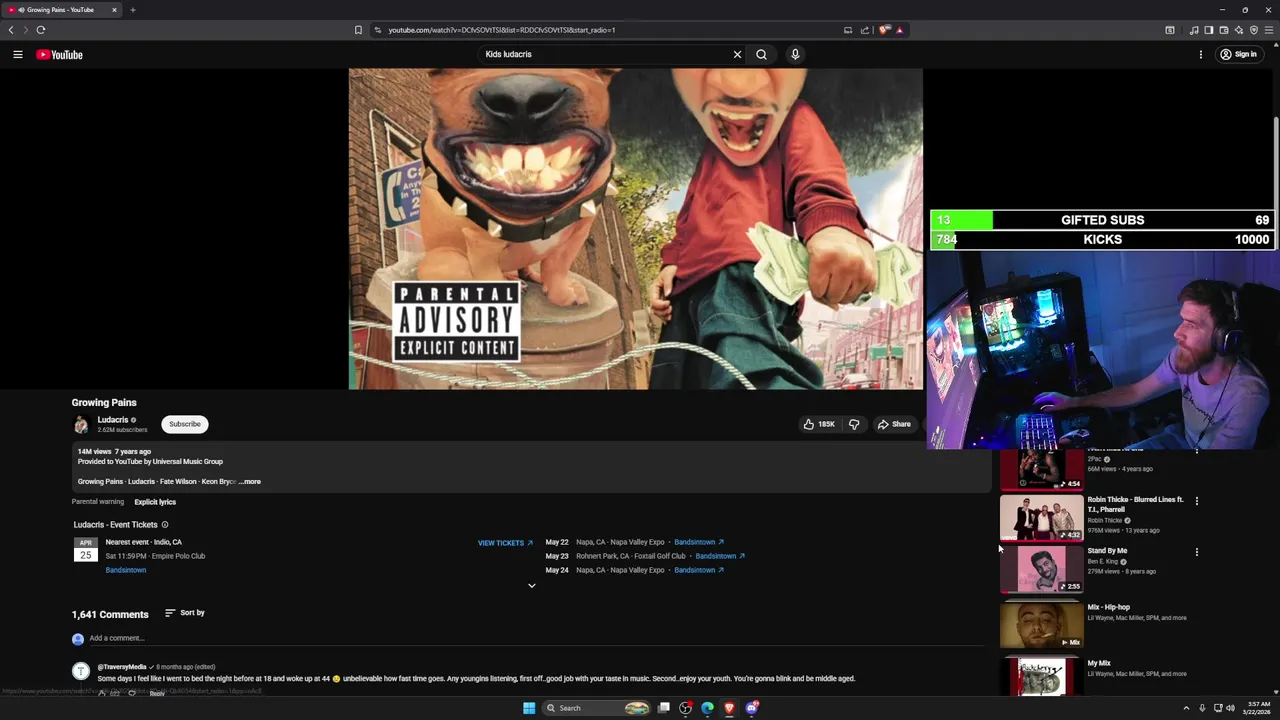Open a new browser tab
This screenshot has height=720, width=1280.
(x=133, y=10)
